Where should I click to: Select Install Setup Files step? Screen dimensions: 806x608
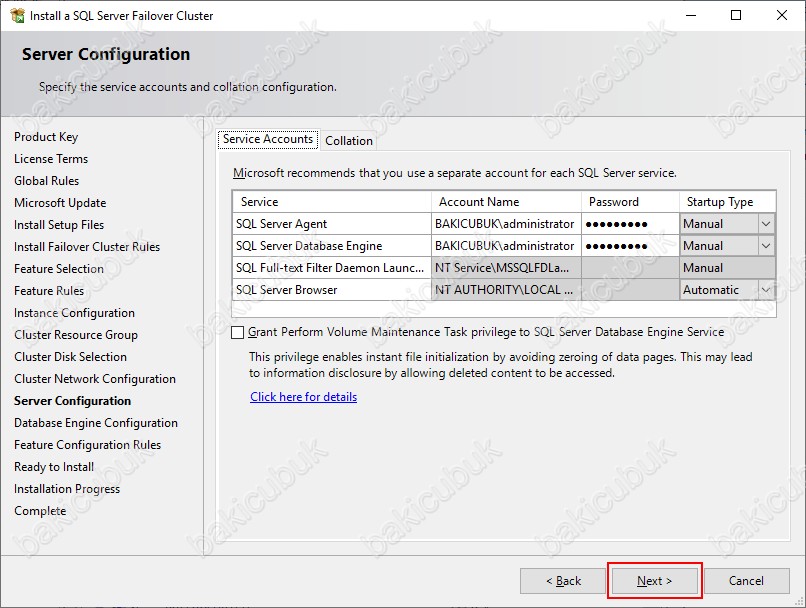click(59, 225)
